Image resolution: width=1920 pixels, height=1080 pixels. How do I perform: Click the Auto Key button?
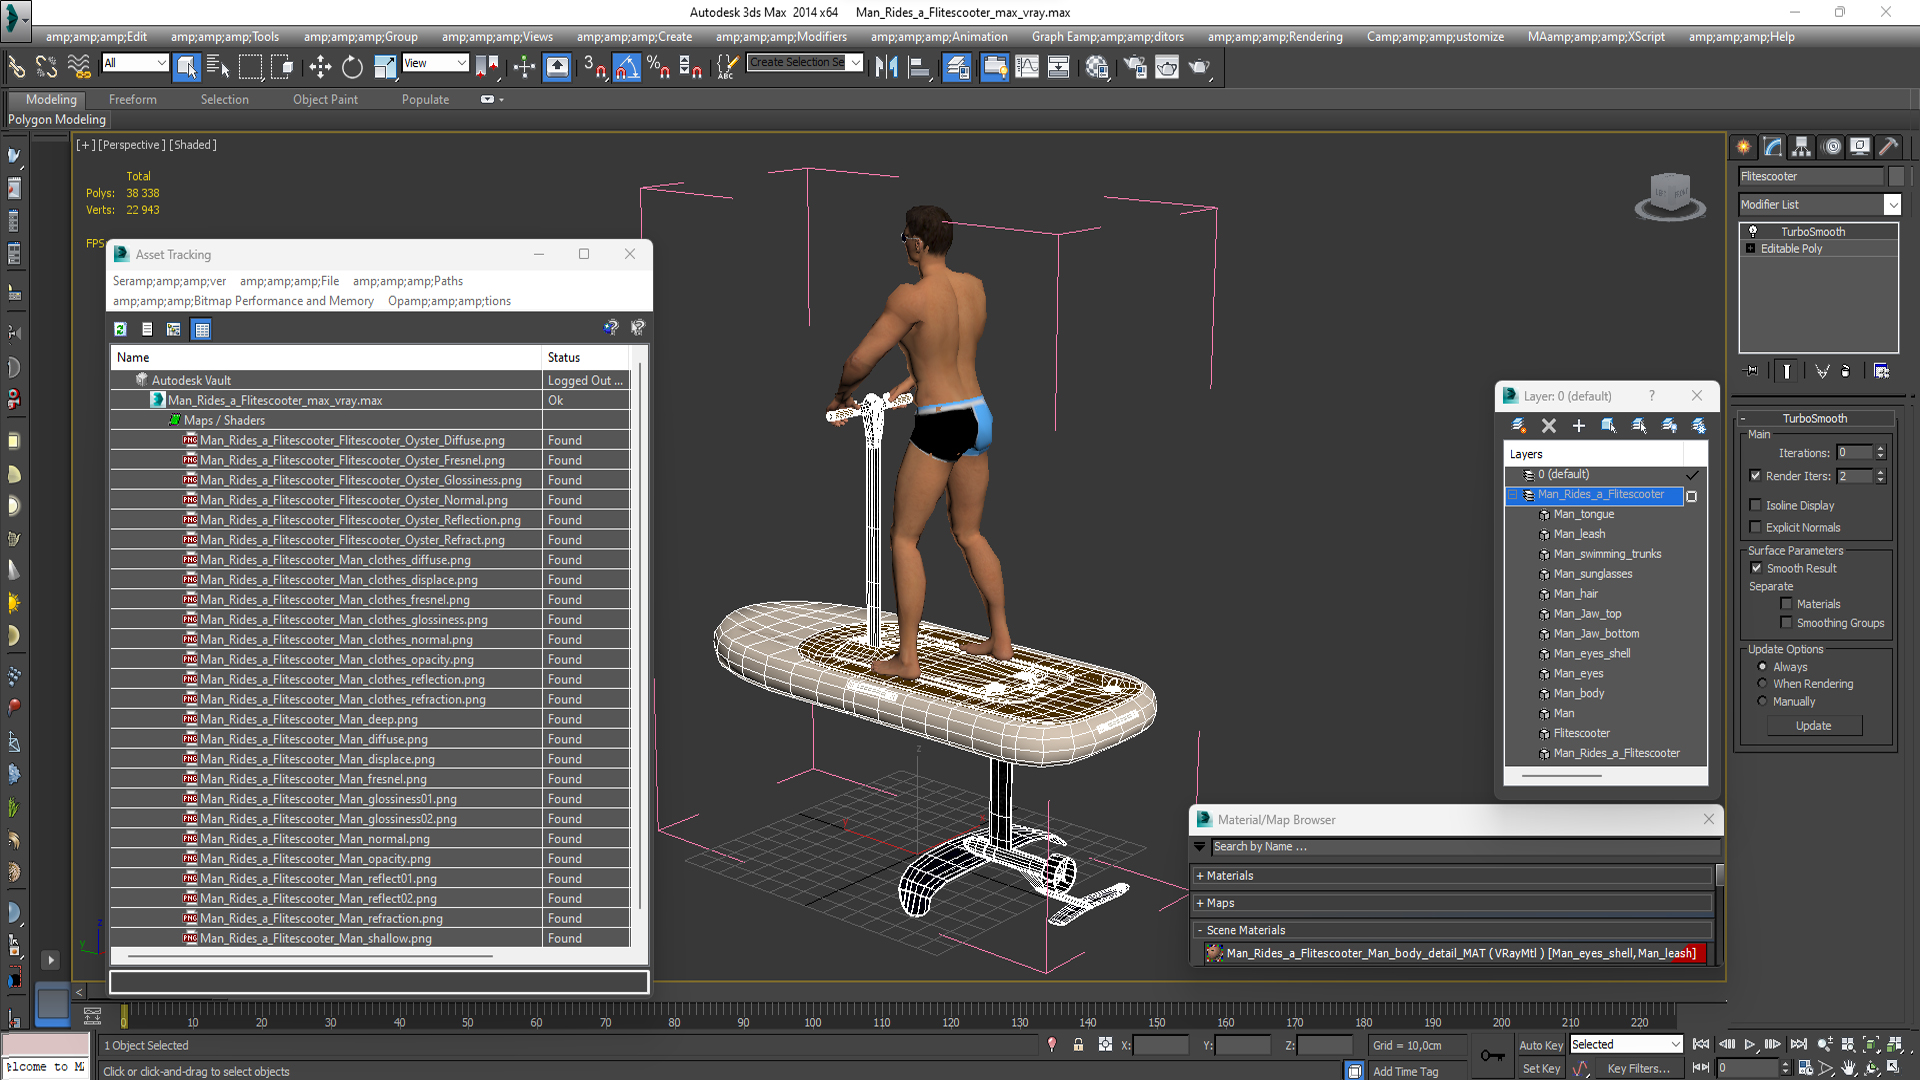pyautogui.click(x=1541, y=1045)
